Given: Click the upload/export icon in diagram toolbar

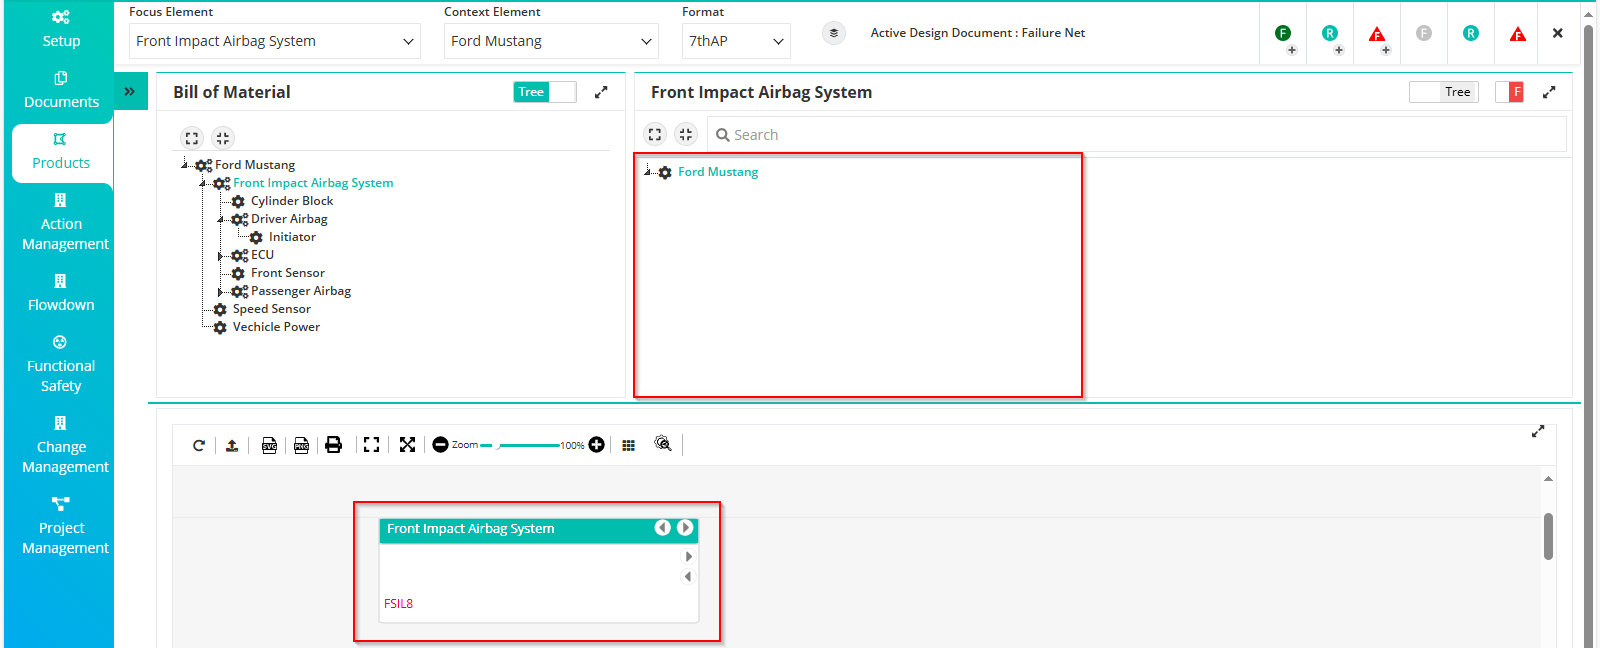Looking at the screenshot, I should [232, 445].
